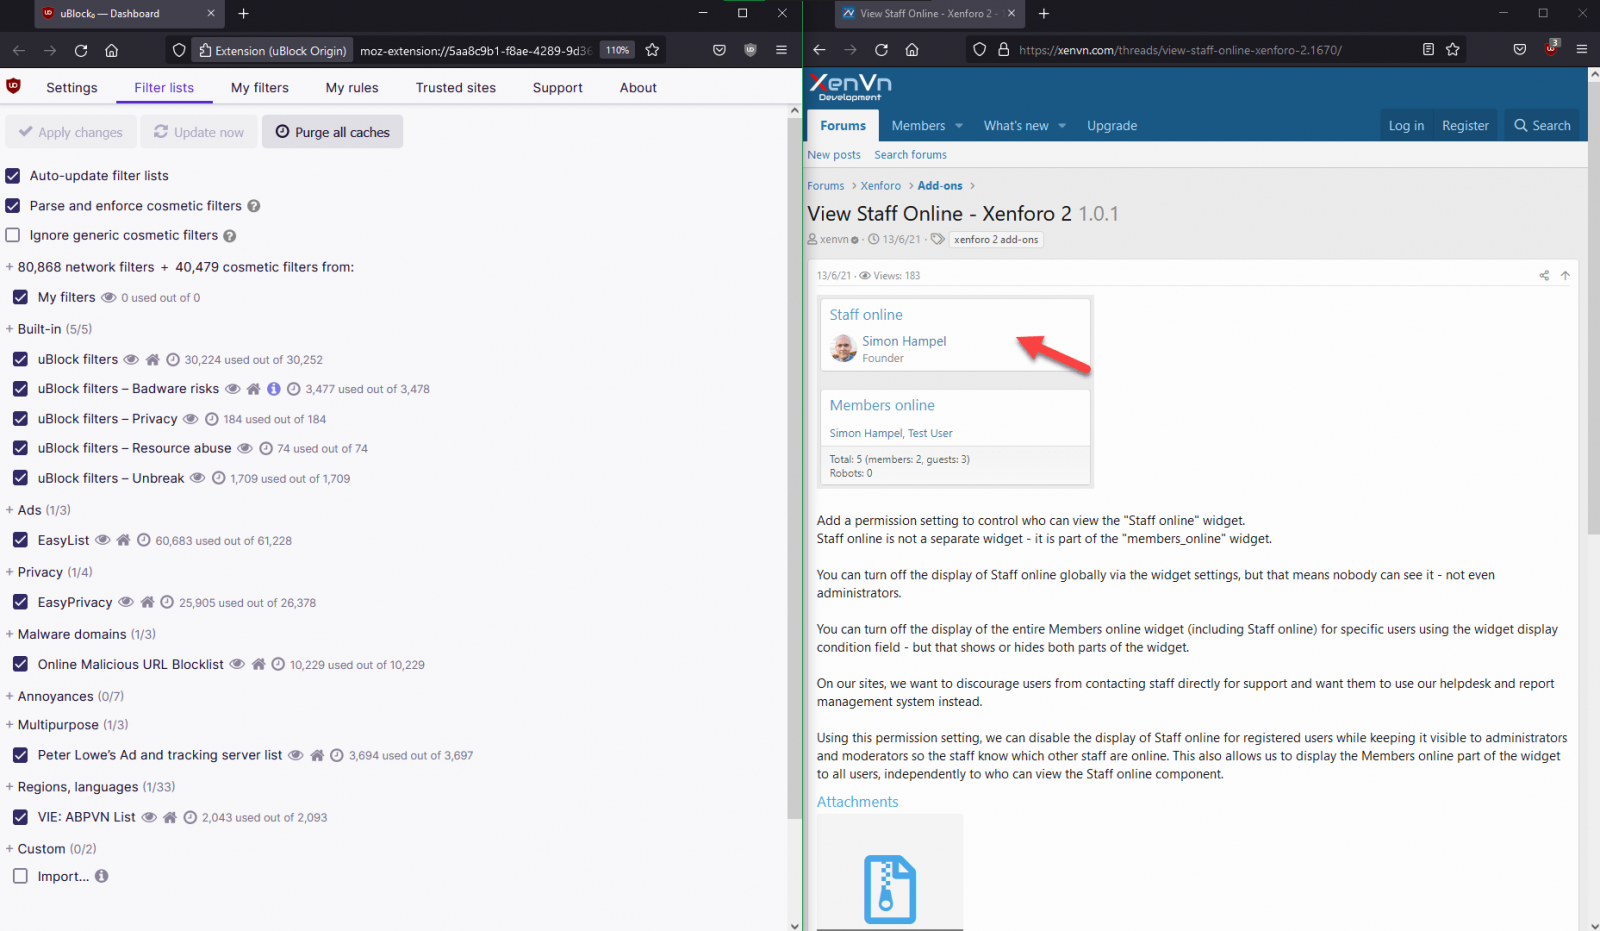1600x931 pixels.
Task: Open home icon for VIE: ABPVN List
Action: click(170, 817)
